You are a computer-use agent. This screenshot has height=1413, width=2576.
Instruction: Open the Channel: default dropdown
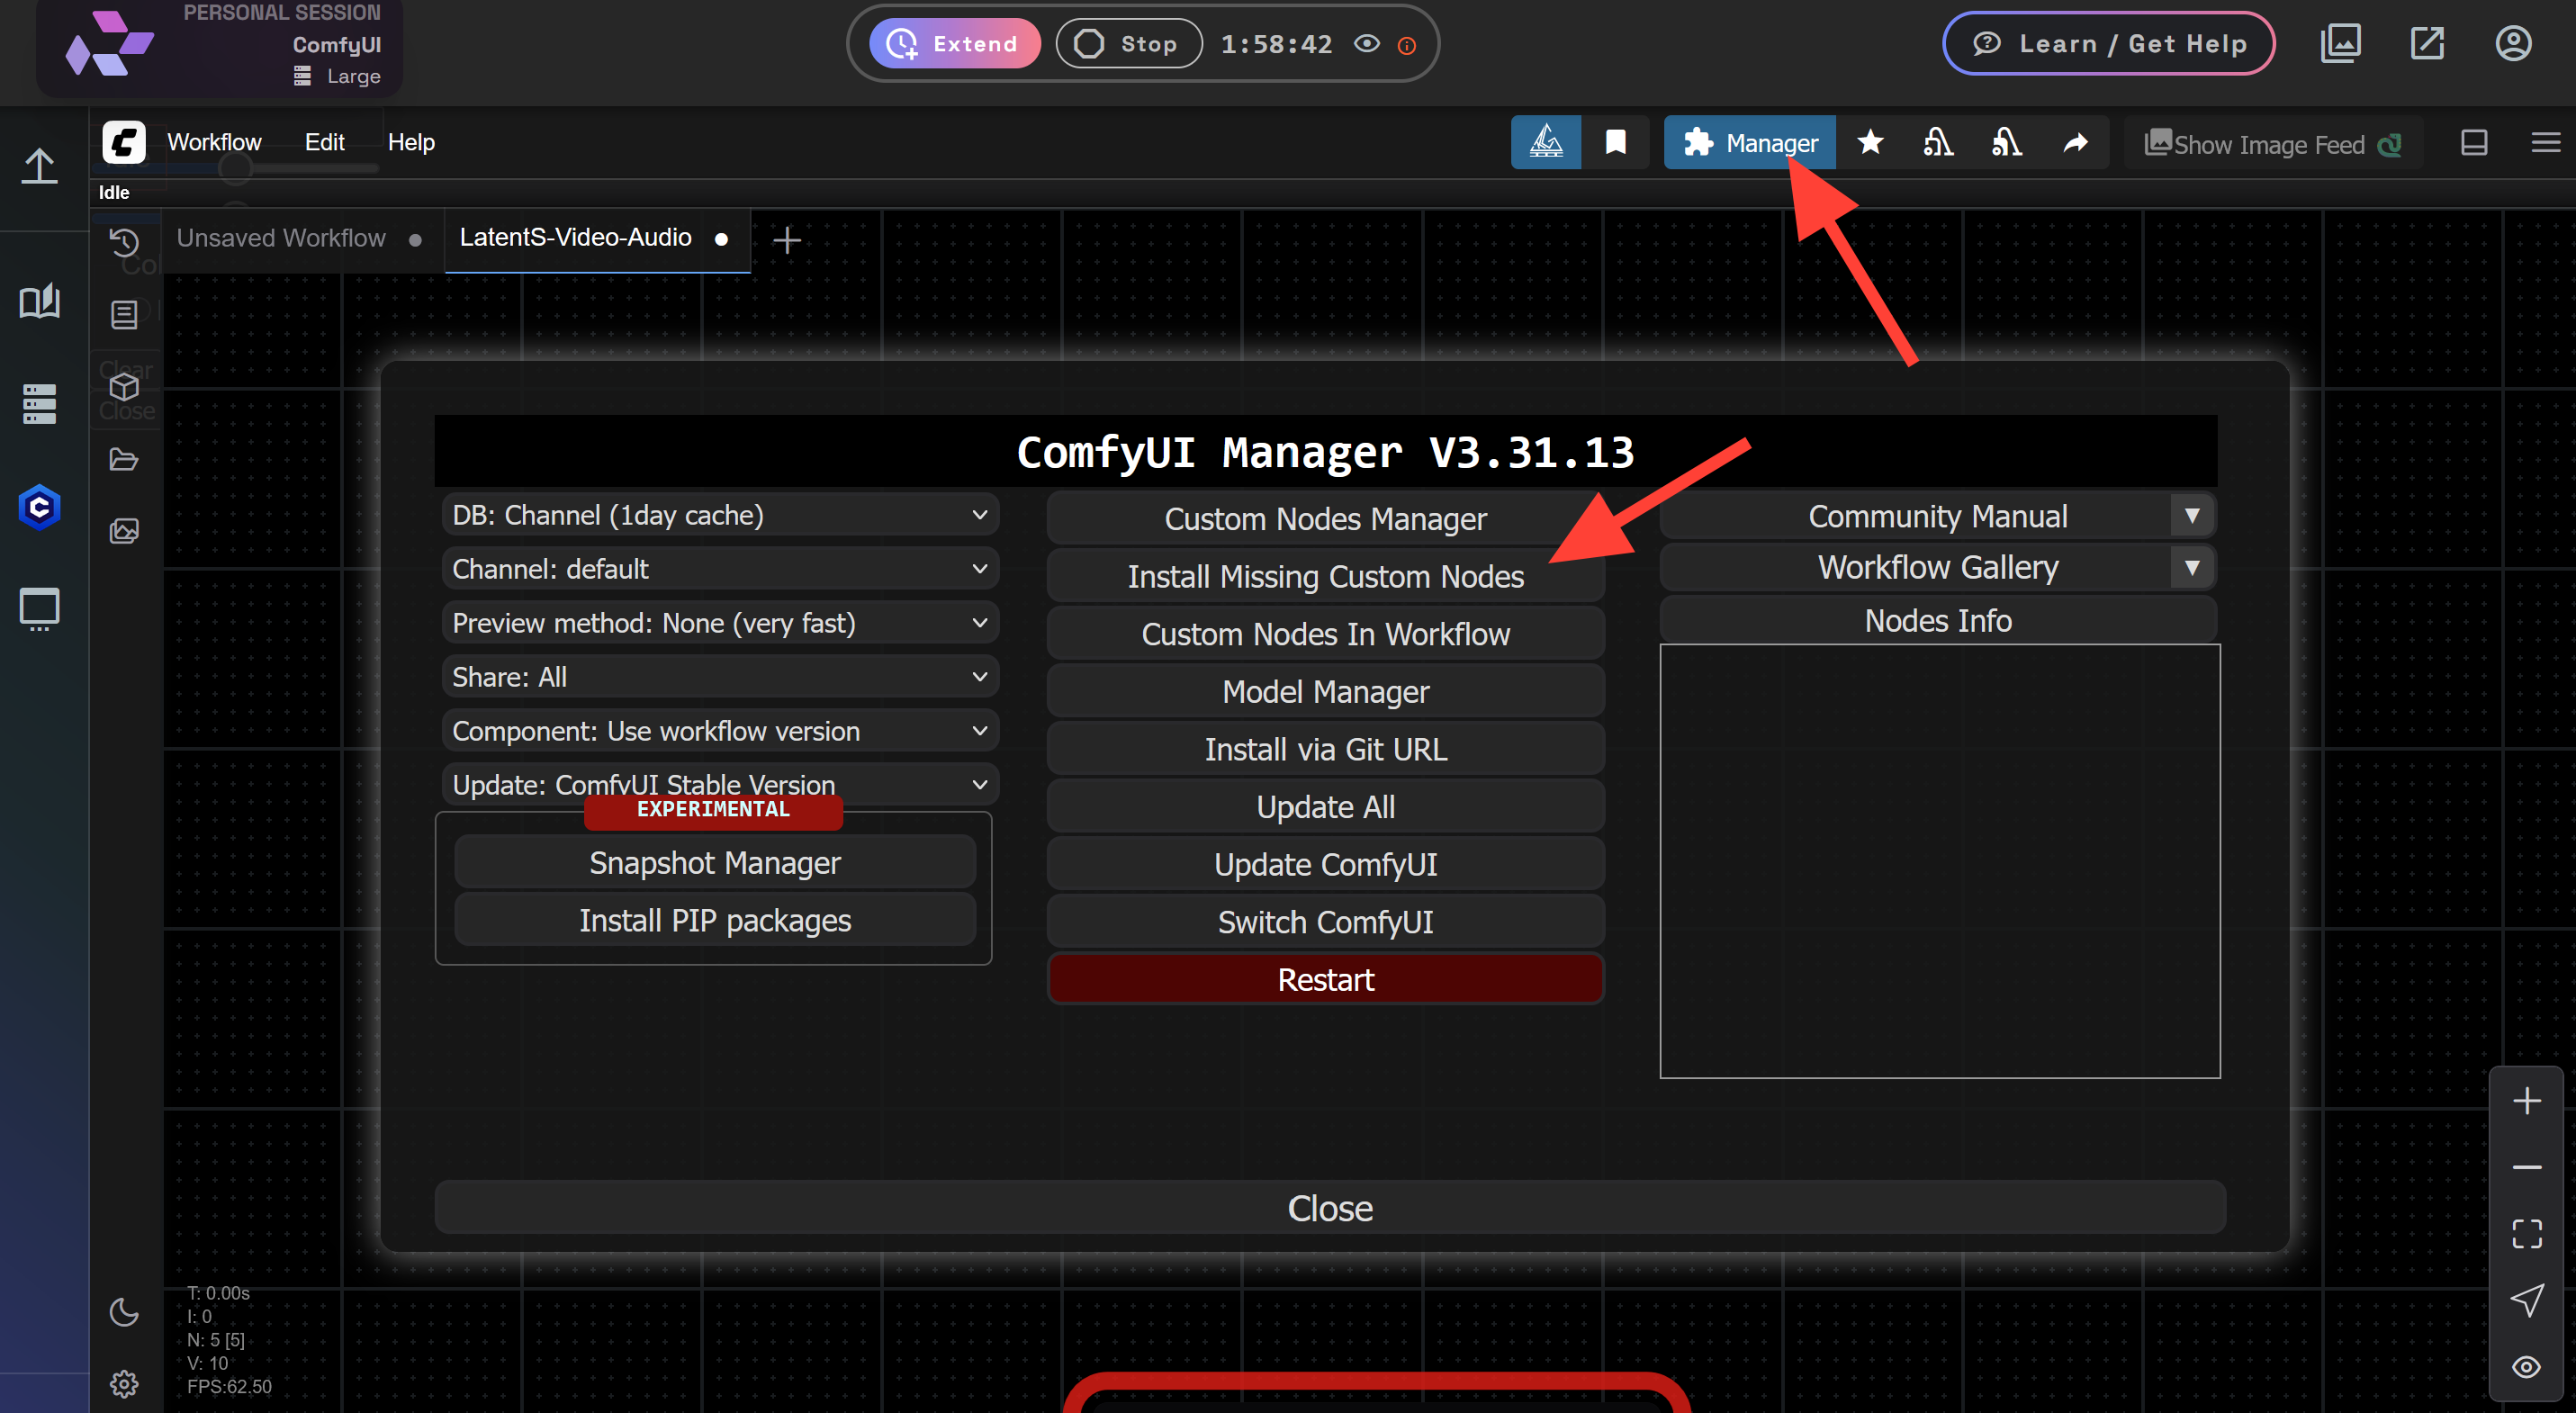720,569
